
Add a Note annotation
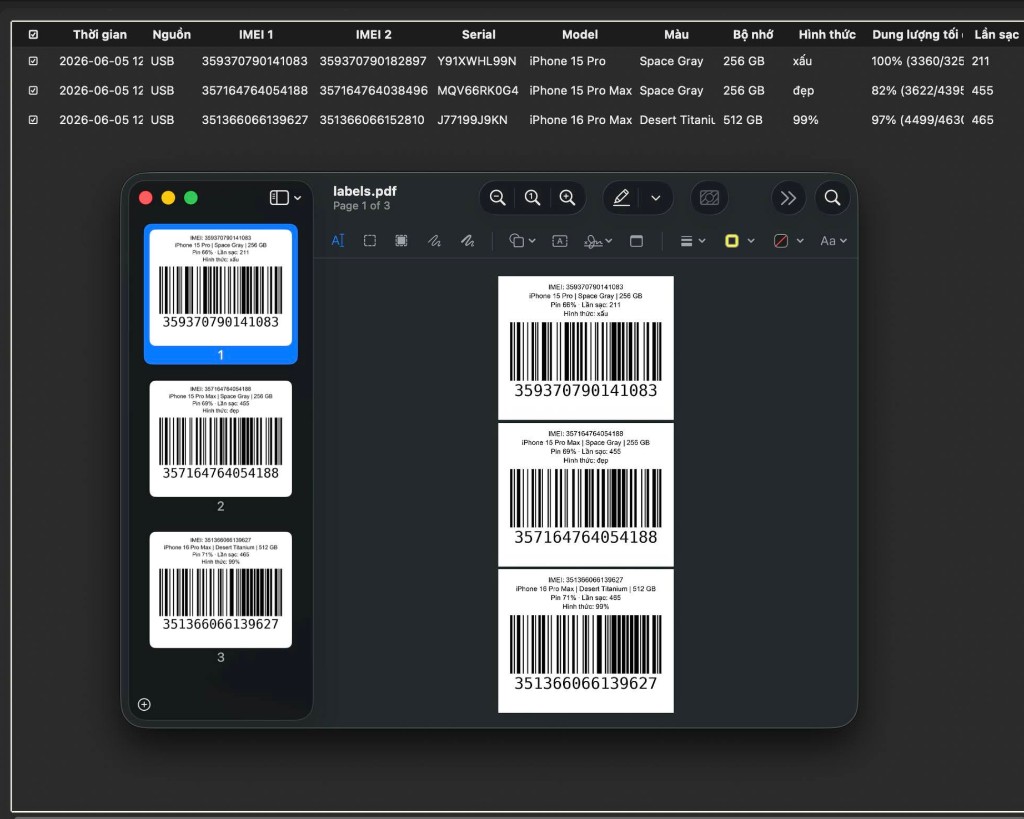pos(636,241)
